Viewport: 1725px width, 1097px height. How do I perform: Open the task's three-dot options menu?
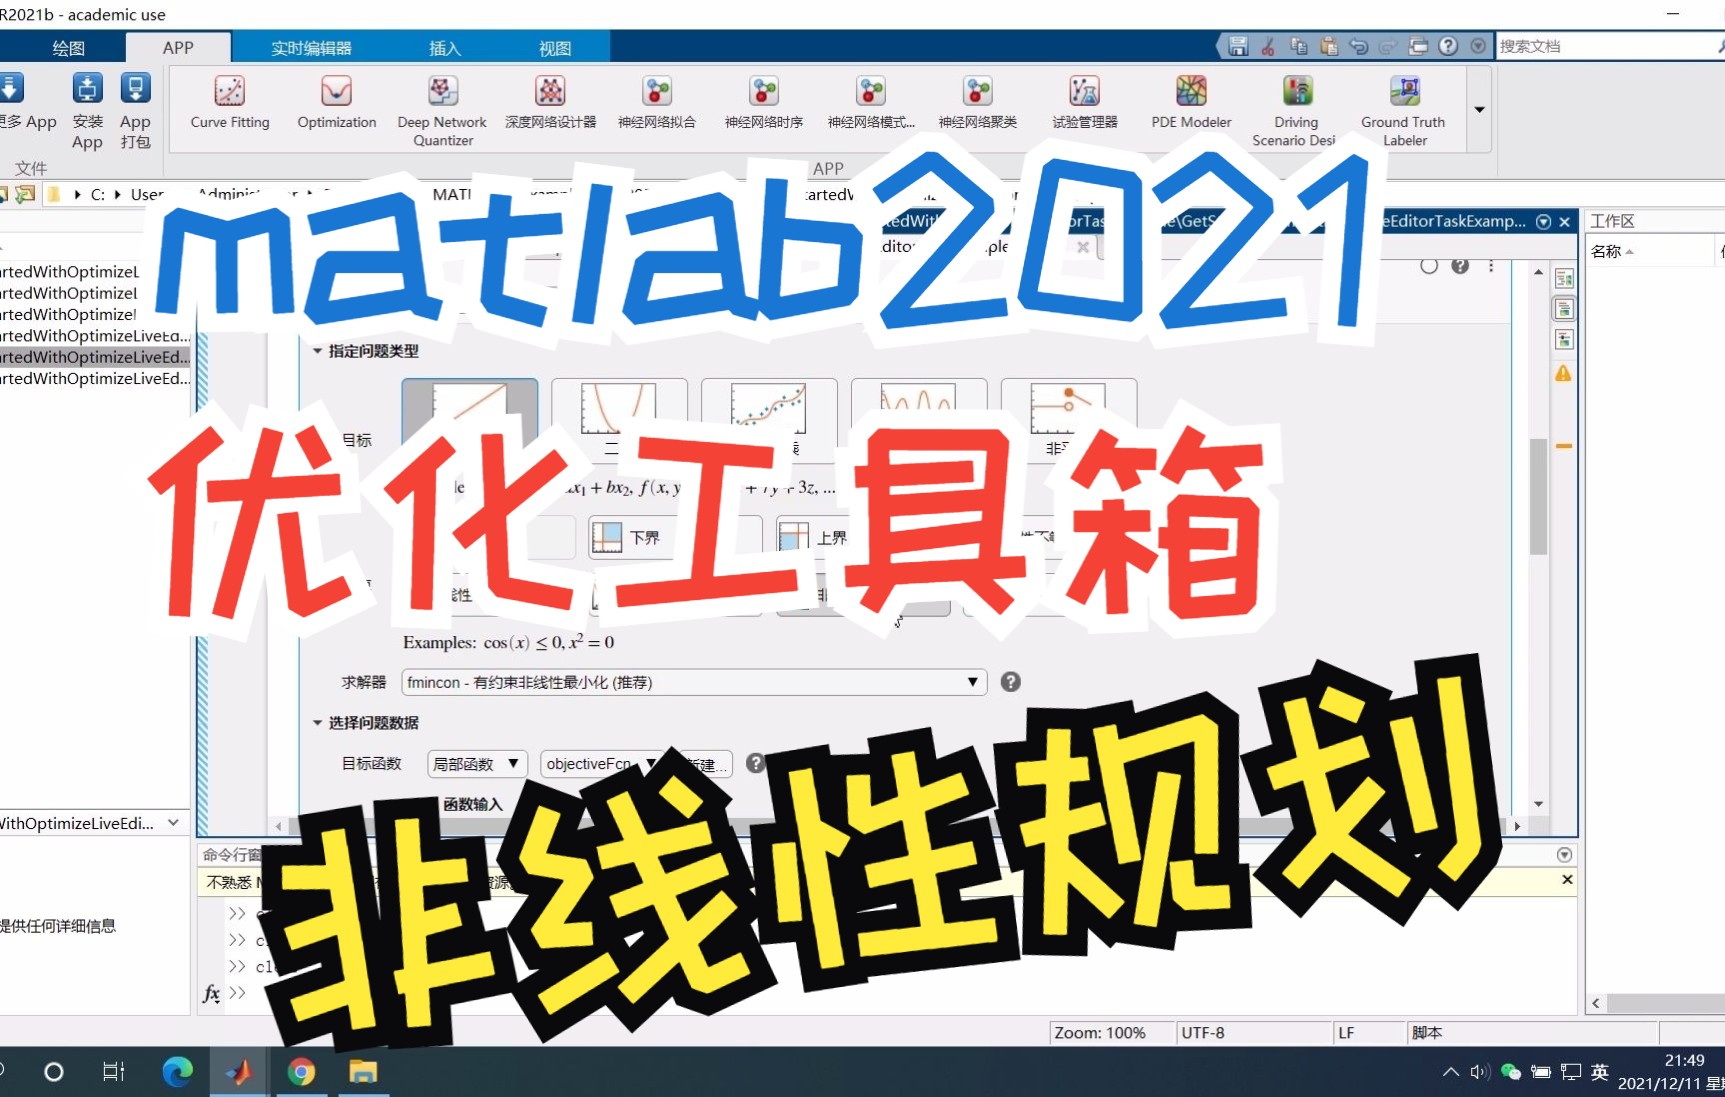(x=1491, y=266)
